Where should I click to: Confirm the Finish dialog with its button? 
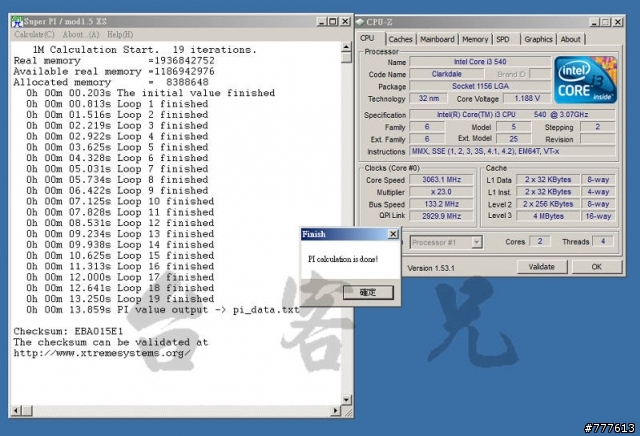(x=368, y=292)
